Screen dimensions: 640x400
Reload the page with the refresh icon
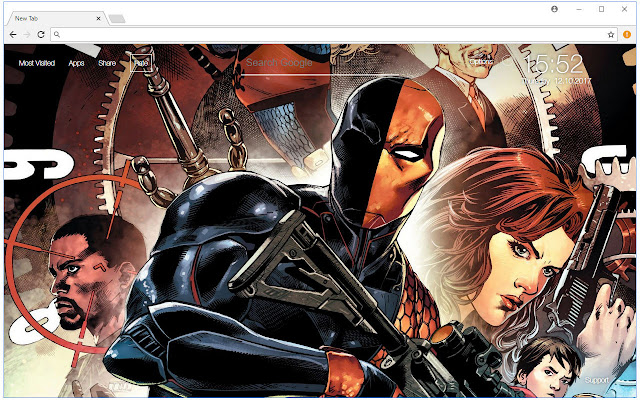(41, 35)
